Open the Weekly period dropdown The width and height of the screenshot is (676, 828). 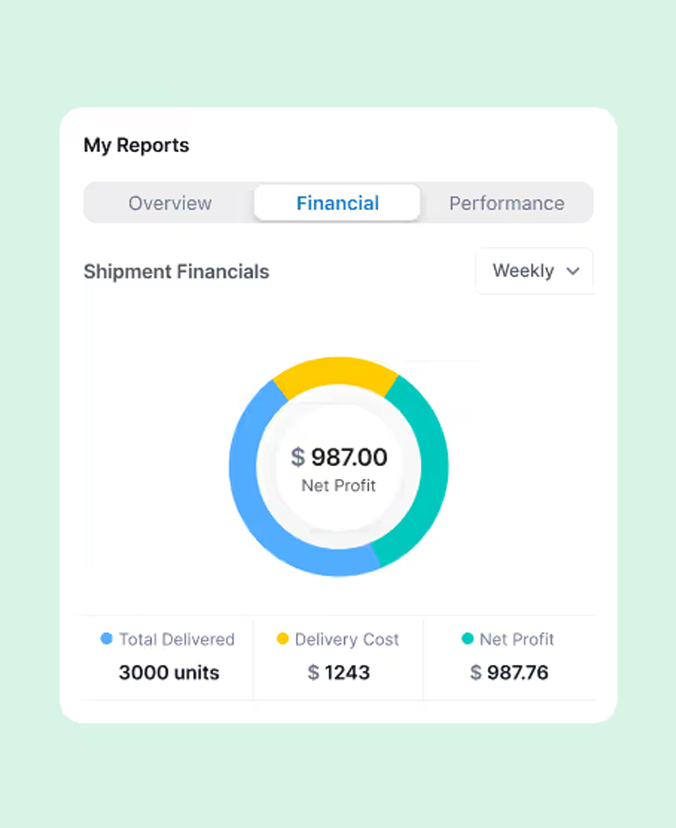pos(534,271)
